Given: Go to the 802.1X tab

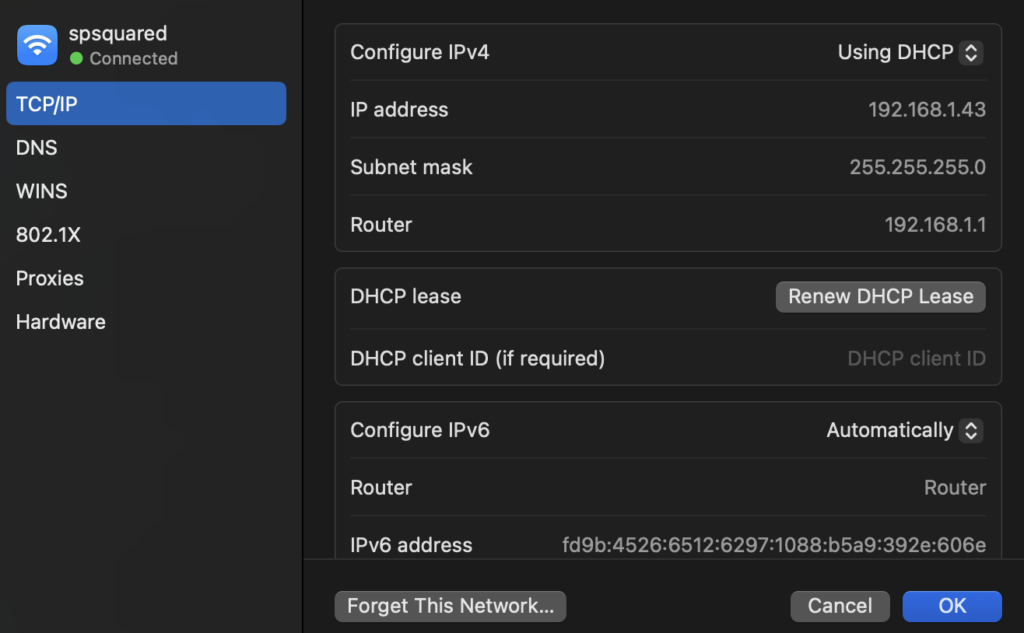Looking at the screenshot, I should pos(48,235).
